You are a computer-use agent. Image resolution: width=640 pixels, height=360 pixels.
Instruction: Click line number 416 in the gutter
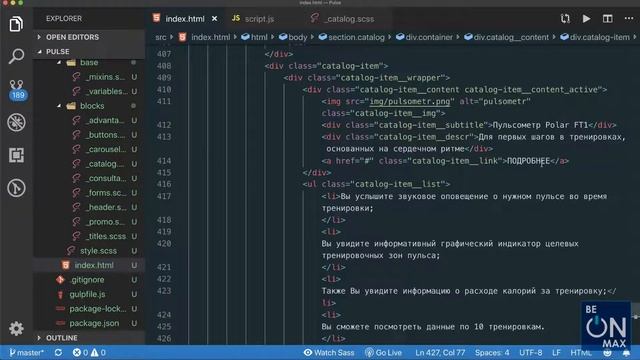pos(164,184)
